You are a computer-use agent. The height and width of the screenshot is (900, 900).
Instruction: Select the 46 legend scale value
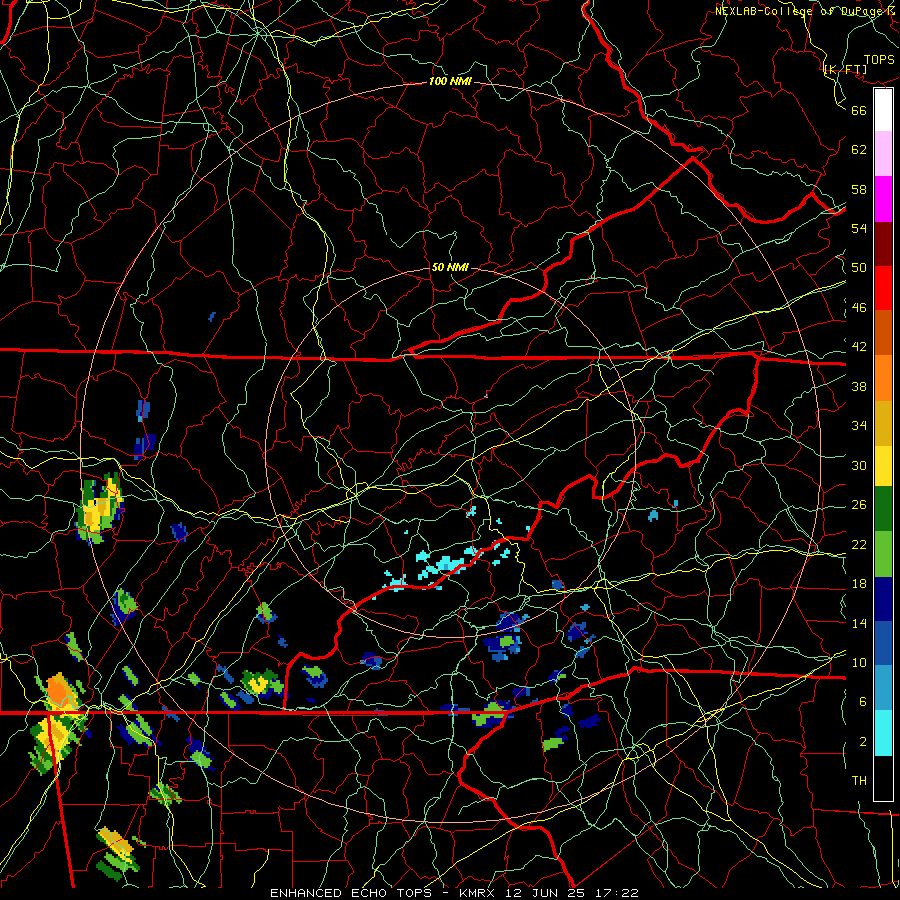coord(859,308)
